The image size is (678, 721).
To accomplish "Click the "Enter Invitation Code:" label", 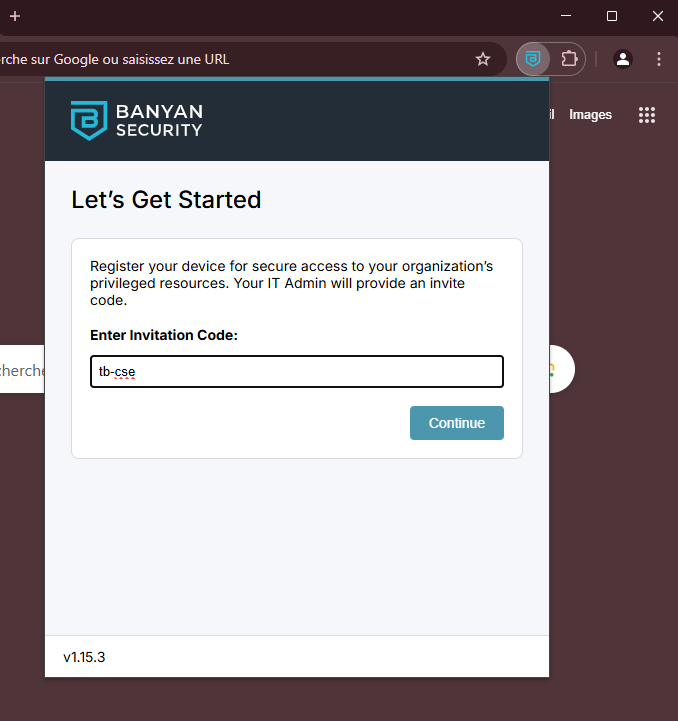I will pos(164,335).
